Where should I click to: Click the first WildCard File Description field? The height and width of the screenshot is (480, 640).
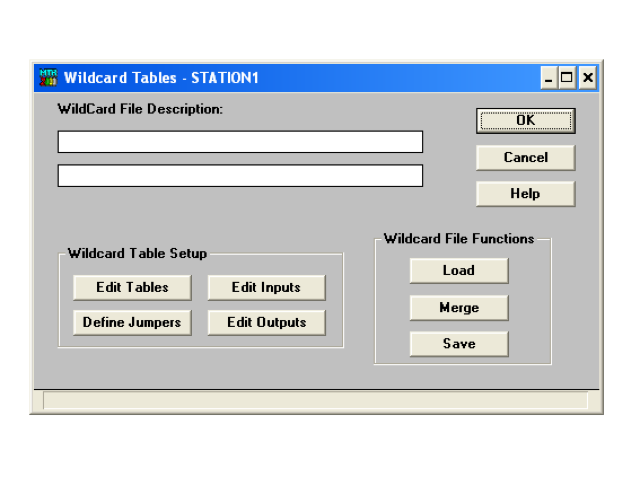point(240,142)
